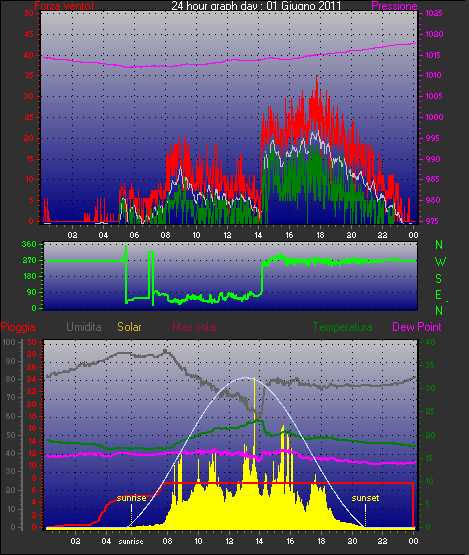The width and height of the screenshot is (469, 555).
Task: Click the 22 hour tick on the wind chart axis
Action: [382, 235]
